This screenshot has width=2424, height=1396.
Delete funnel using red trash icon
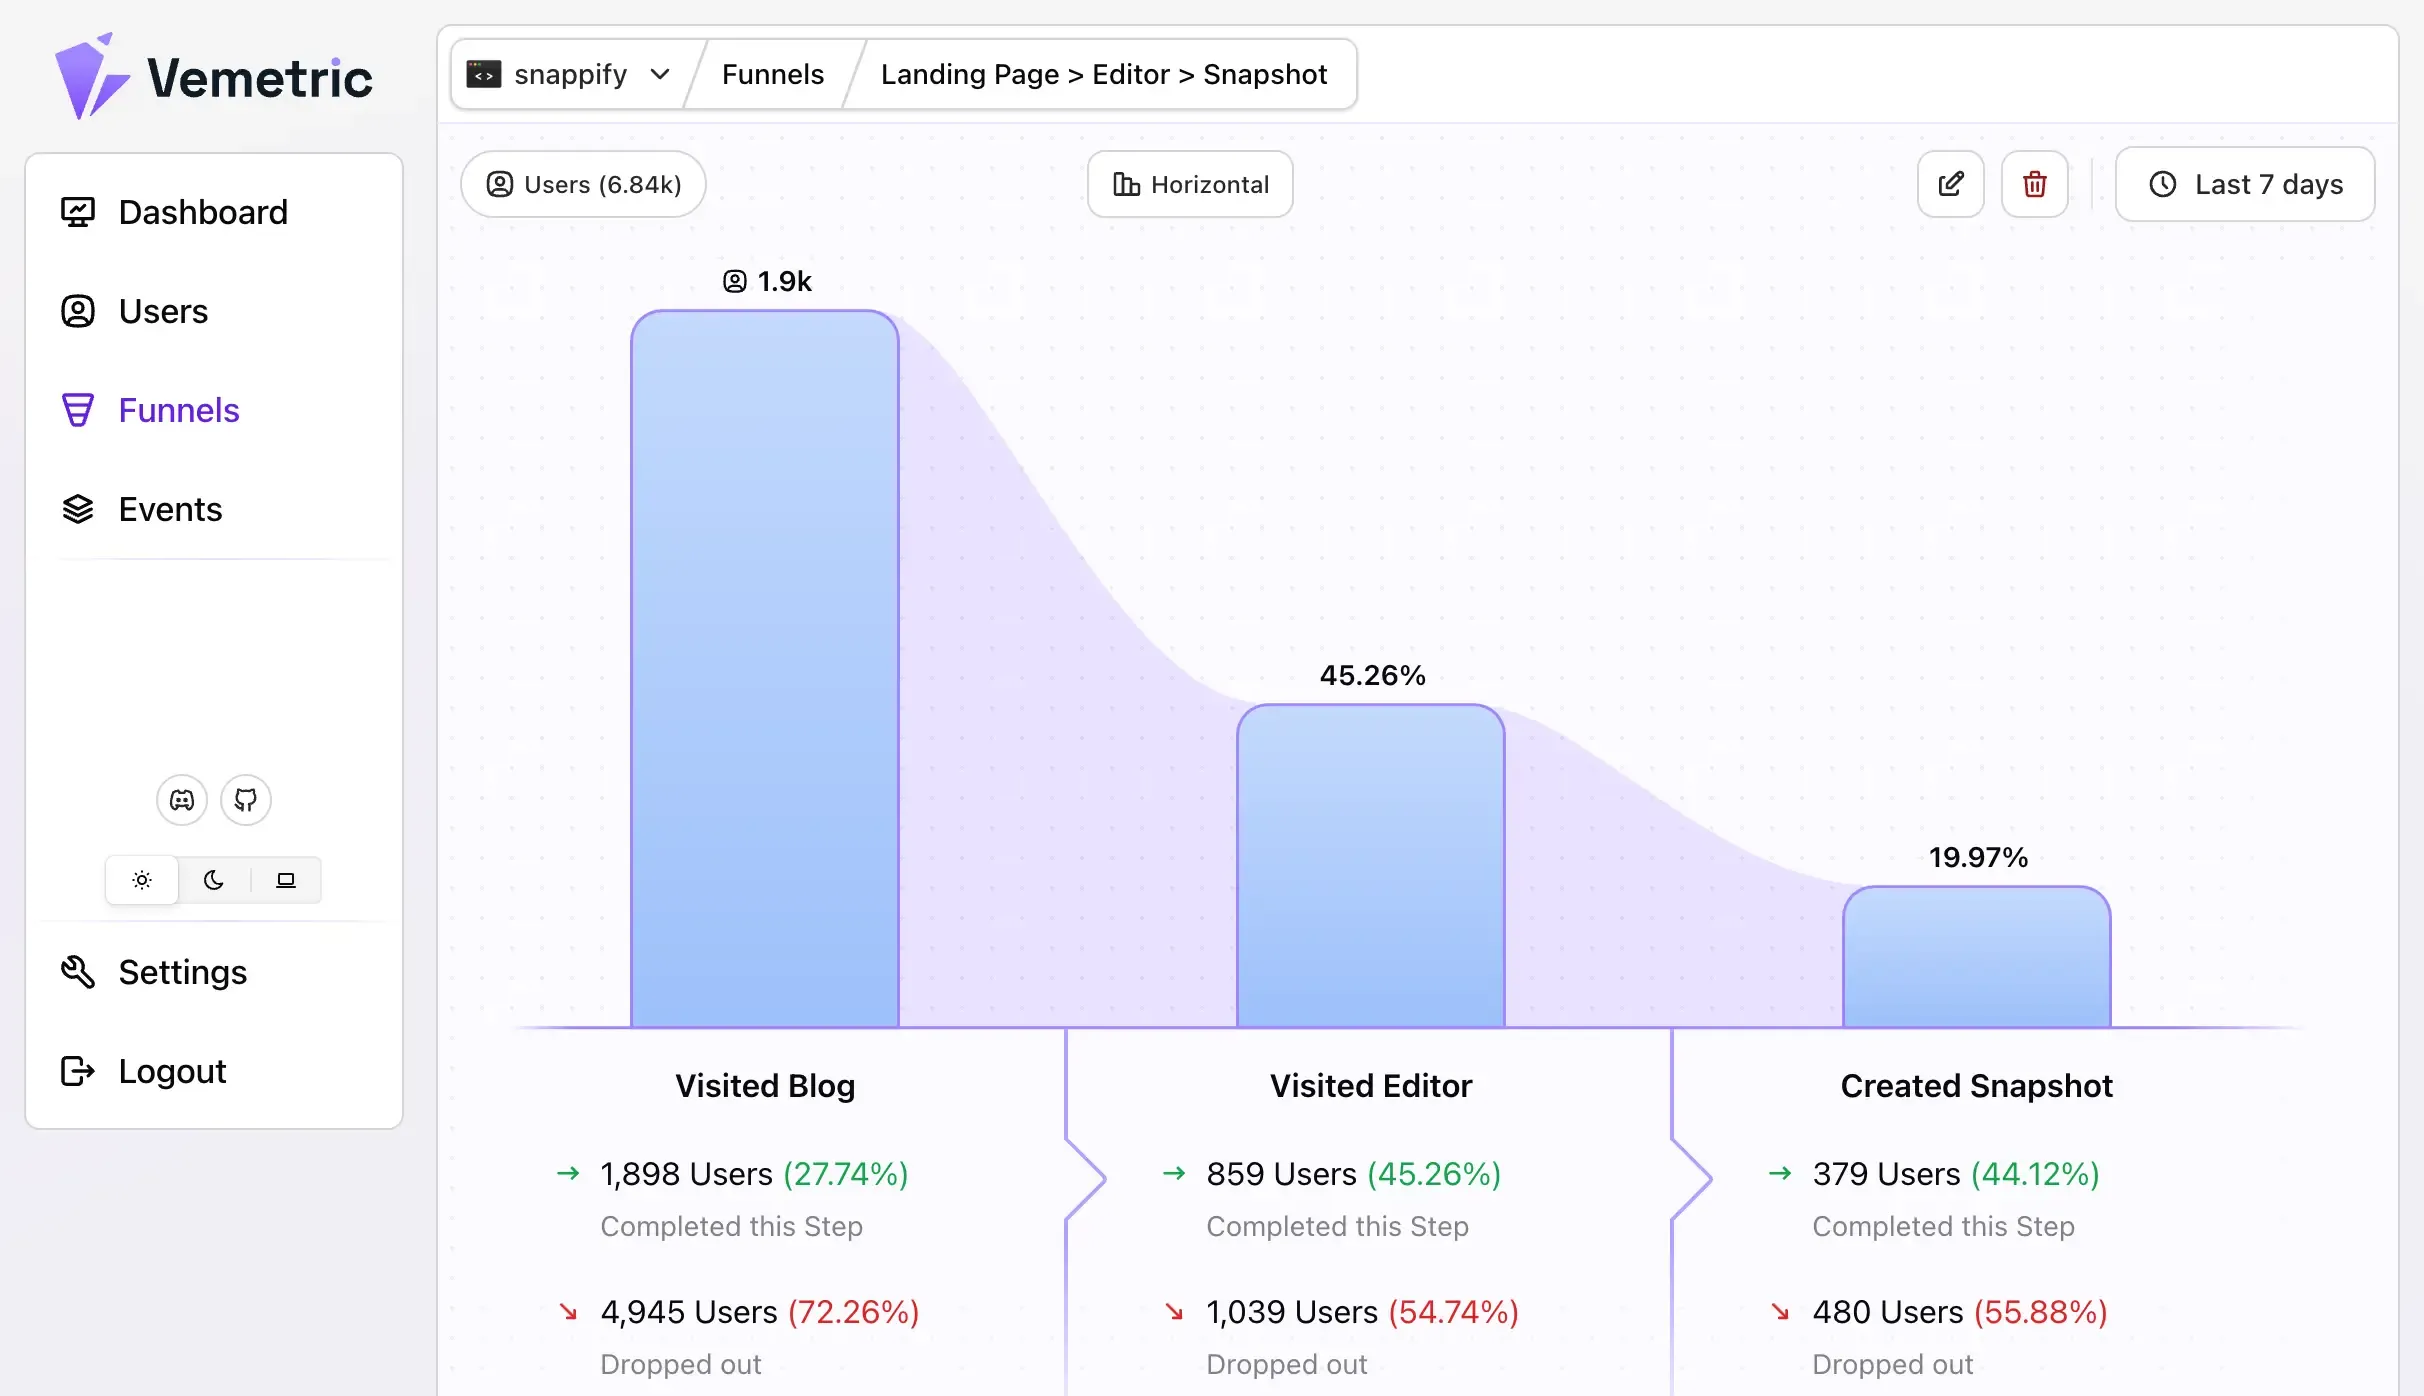tap(2034, 184)
